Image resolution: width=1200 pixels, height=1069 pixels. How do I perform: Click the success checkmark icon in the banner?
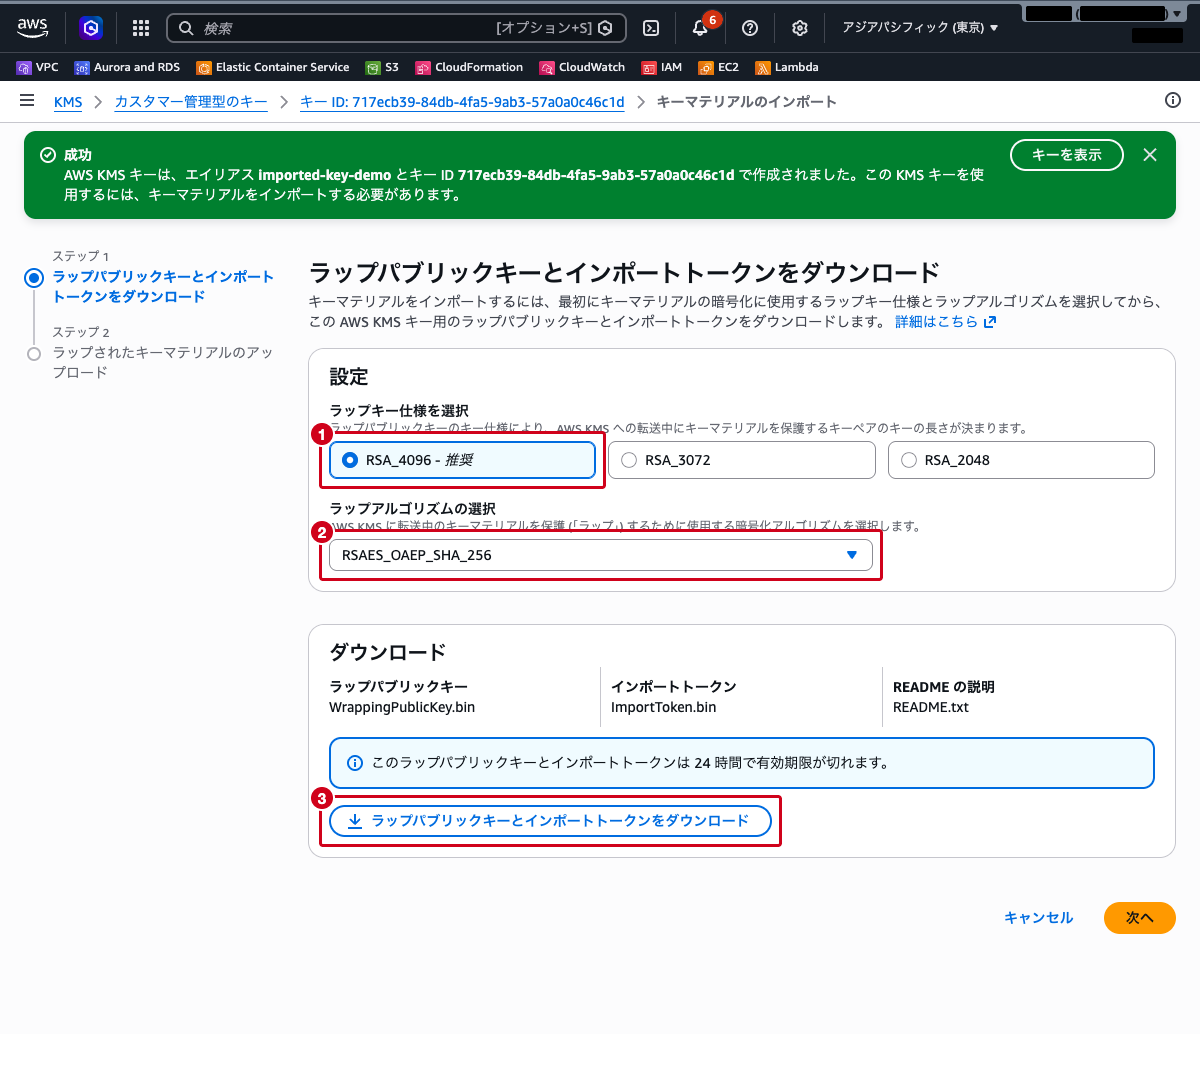pyautogui.click(x=47, y=155)
